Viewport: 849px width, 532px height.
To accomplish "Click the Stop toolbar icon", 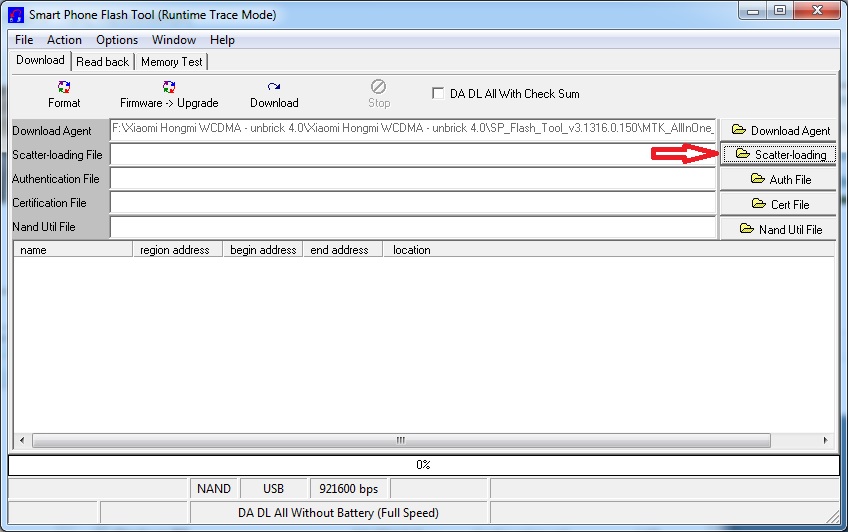I will tap(378, 88).
